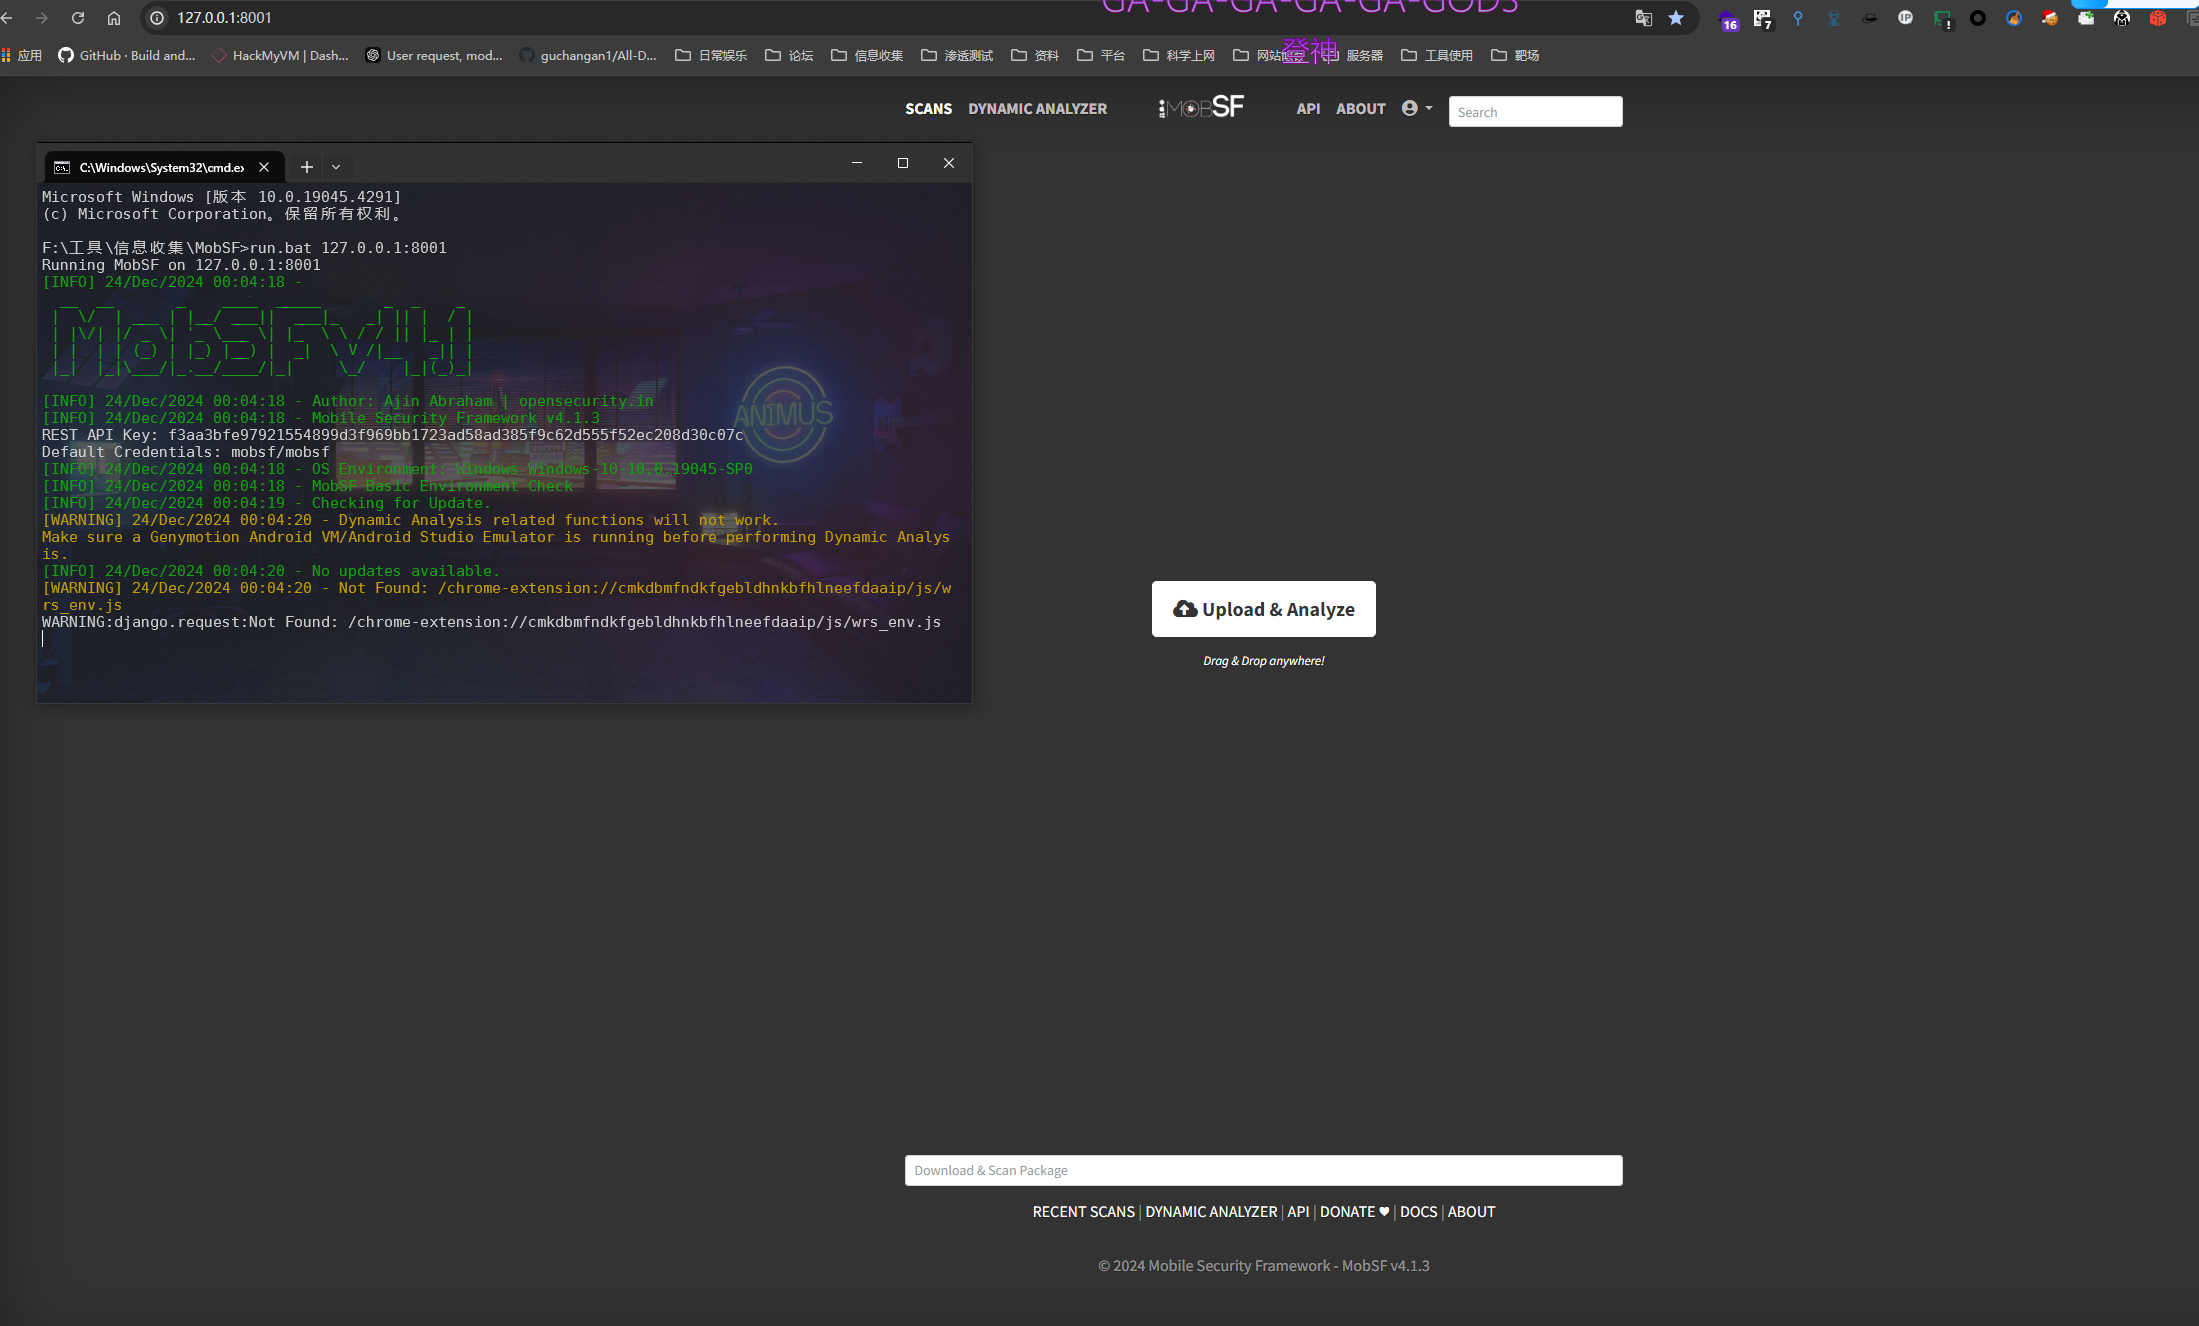Expand the 服务器 bookmark folder
Image resolution: width=2199 pixels, height=1326 pixels.
point(1354,56)
